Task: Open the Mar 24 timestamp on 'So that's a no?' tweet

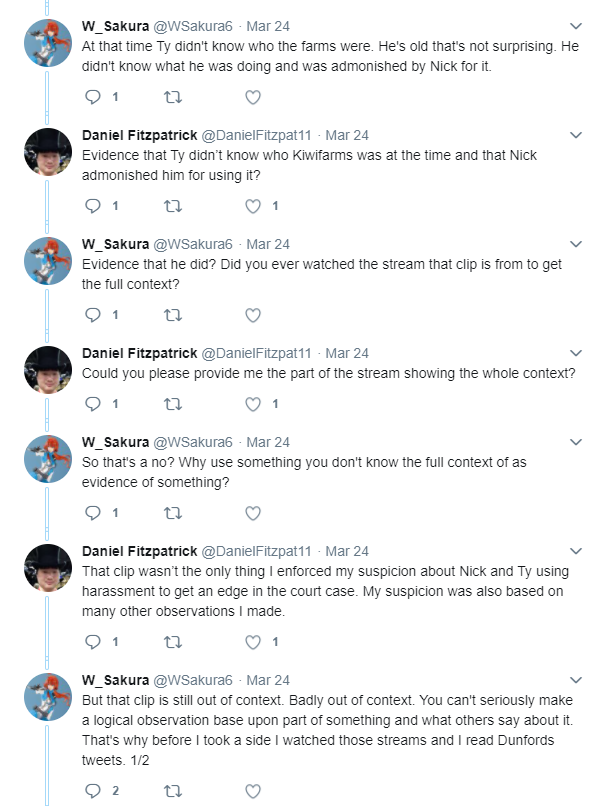Action: pos(268,442)
